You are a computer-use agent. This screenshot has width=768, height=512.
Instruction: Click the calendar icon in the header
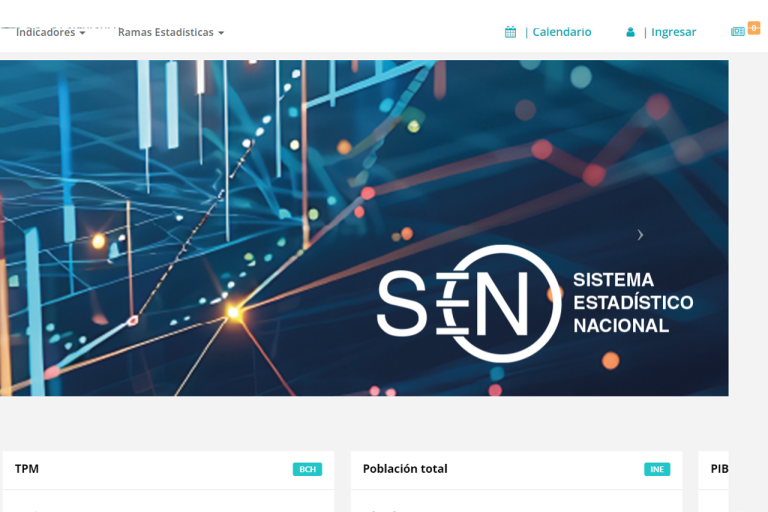click(510, 32)
